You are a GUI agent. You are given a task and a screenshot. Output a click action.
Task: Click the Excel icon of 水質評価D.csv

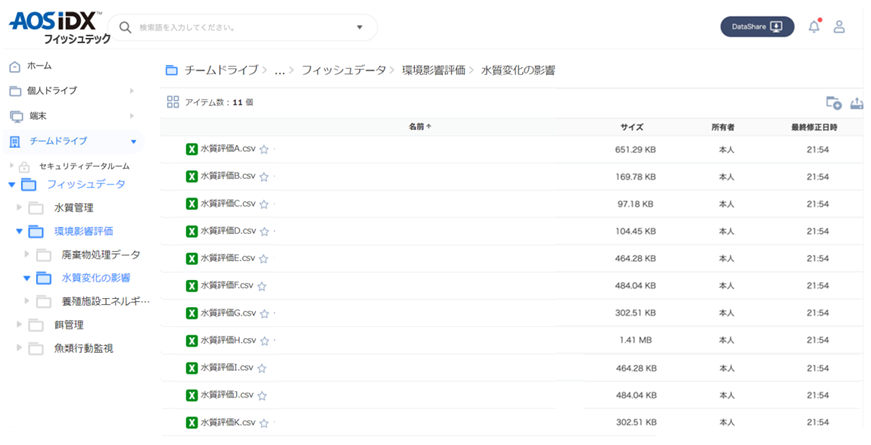(x=192, y=231)
